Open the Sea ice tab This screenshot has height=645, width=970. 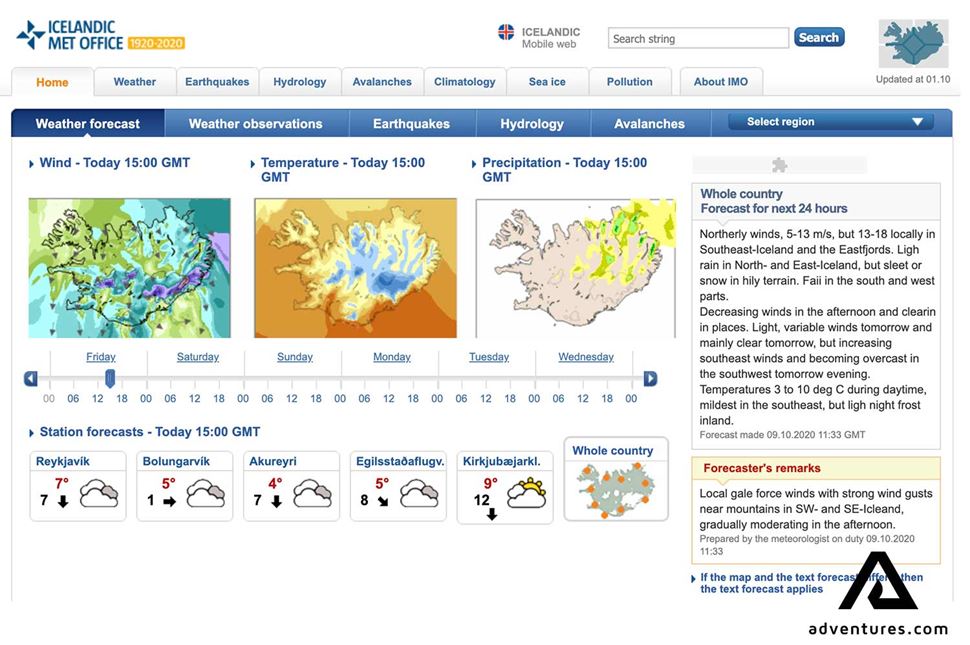pyautogui.click(x=547, y=81)
